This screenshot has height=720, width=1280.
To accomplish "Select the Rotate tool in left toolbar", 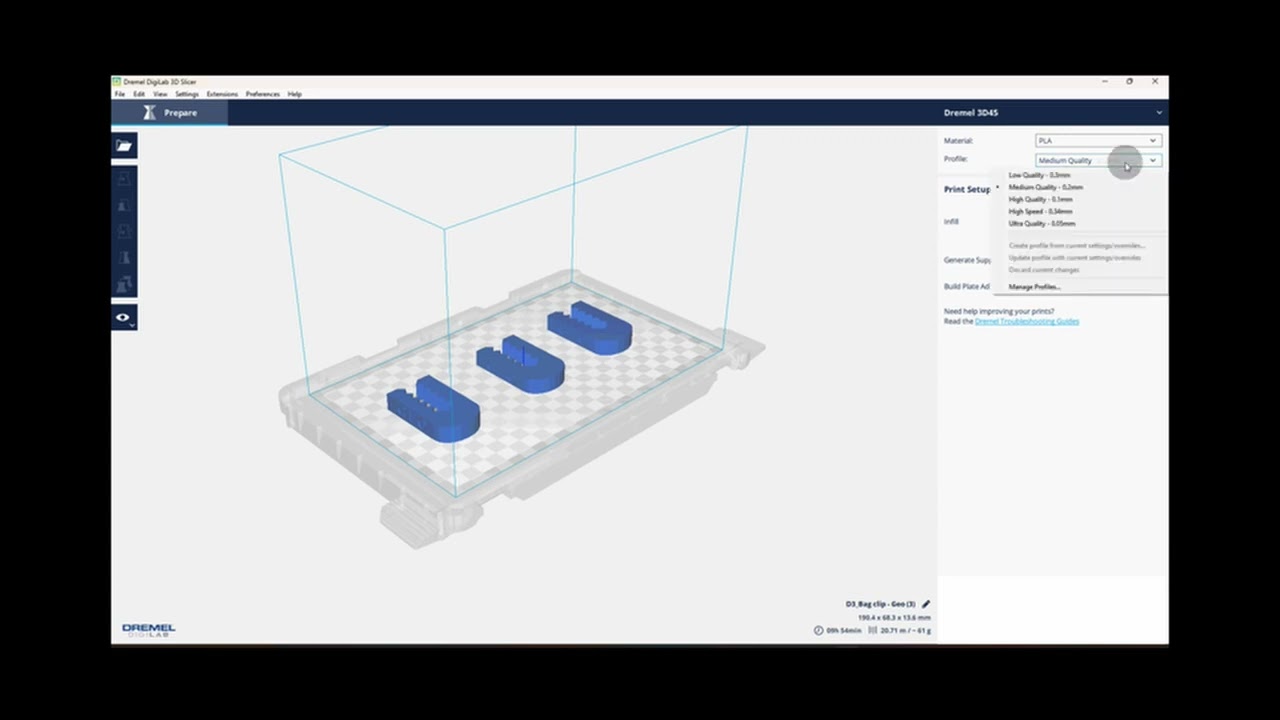I will click(124, 232).
